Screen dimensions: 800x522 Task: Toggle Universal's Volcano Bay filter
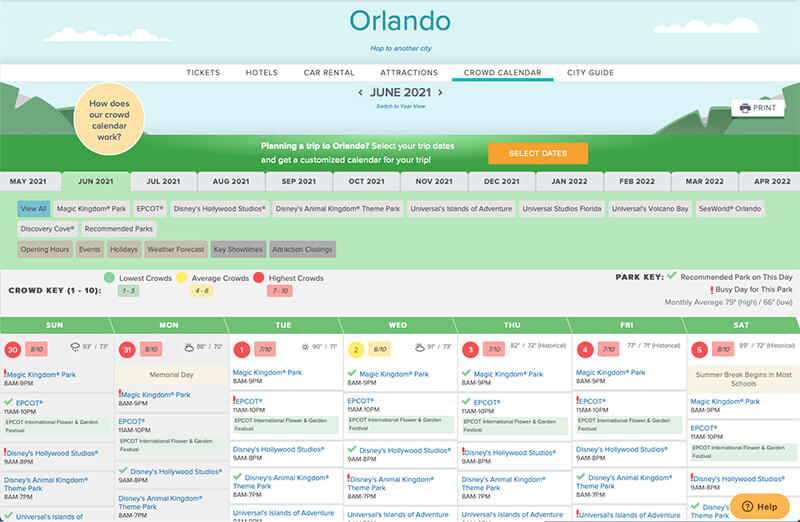tap(650, 209)
